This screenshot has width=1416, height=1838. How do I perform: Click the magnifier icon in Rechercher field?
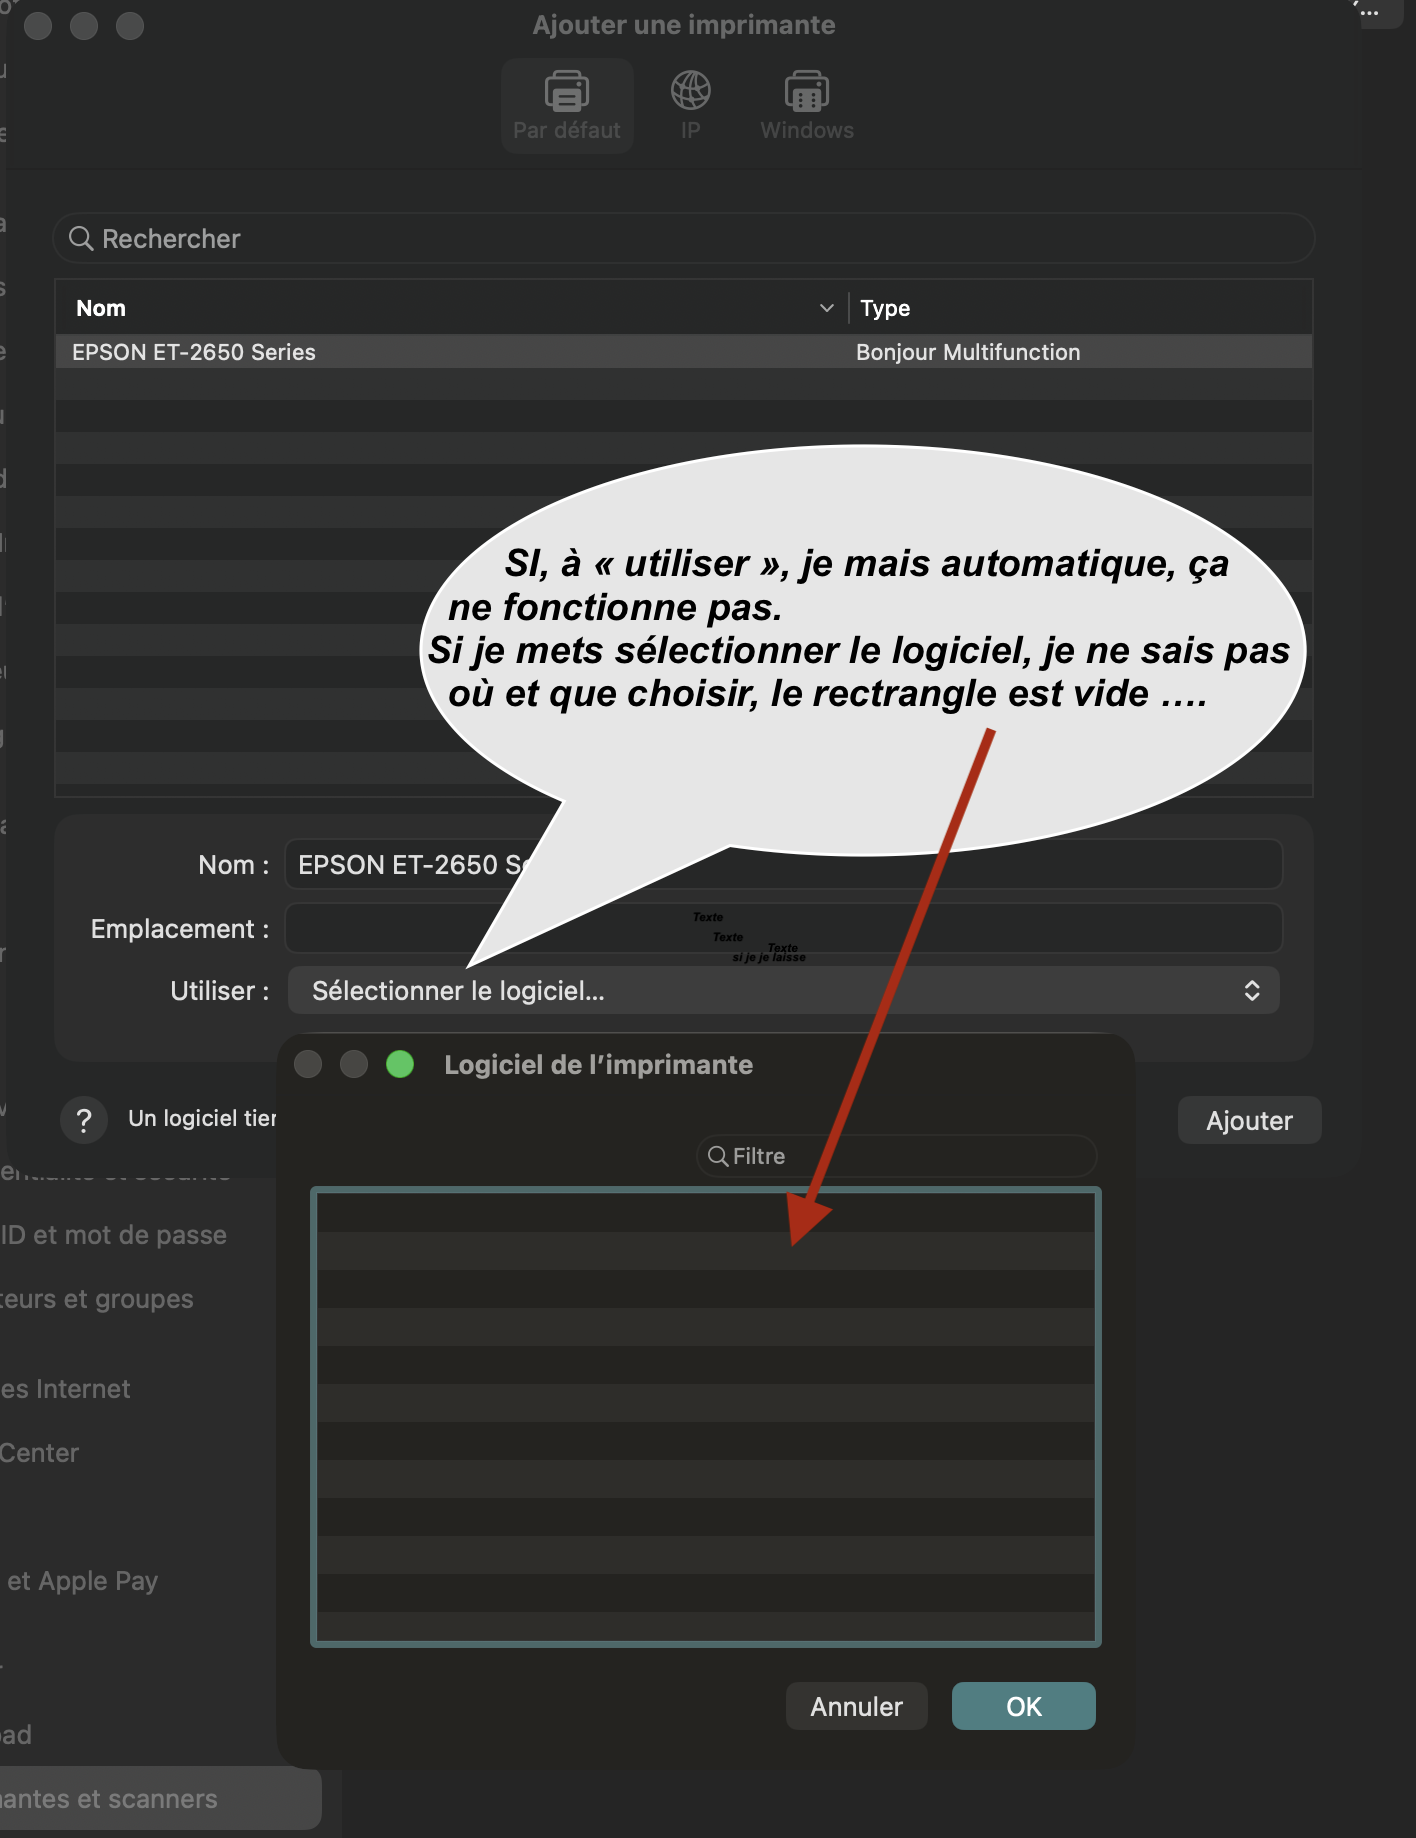coord(81,238)
